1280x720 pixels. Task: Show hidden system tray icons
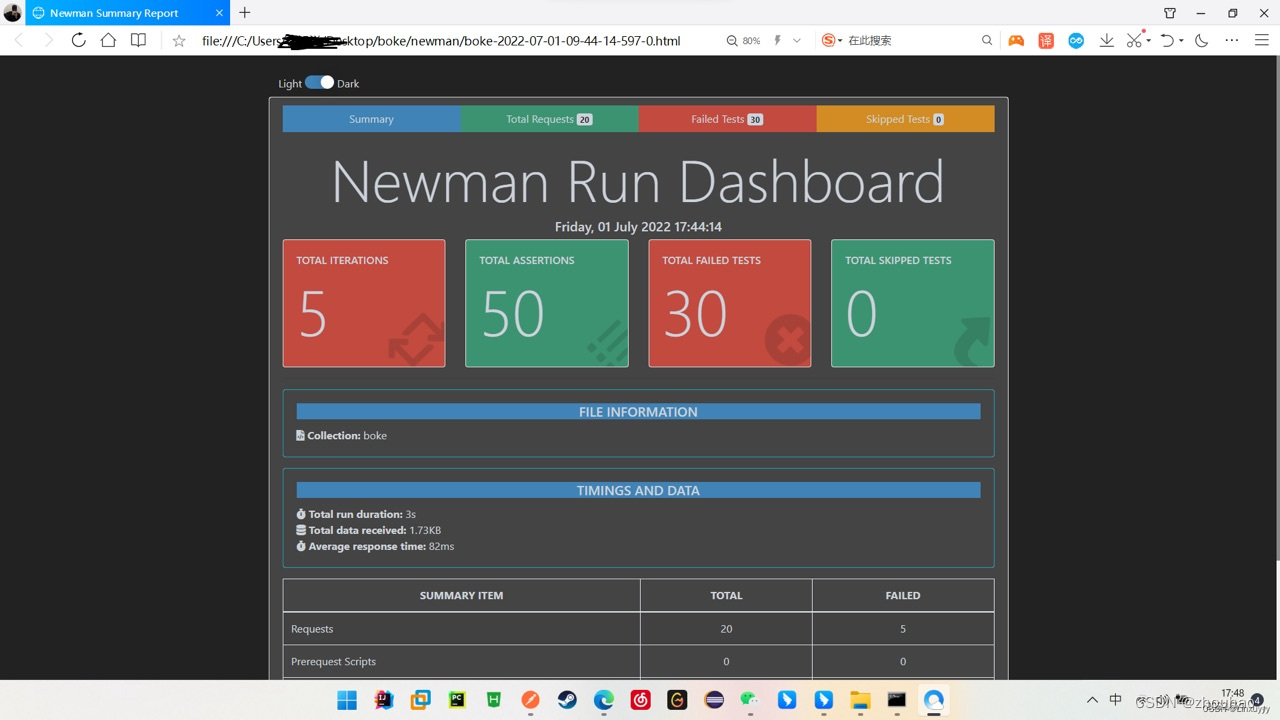1092,700
